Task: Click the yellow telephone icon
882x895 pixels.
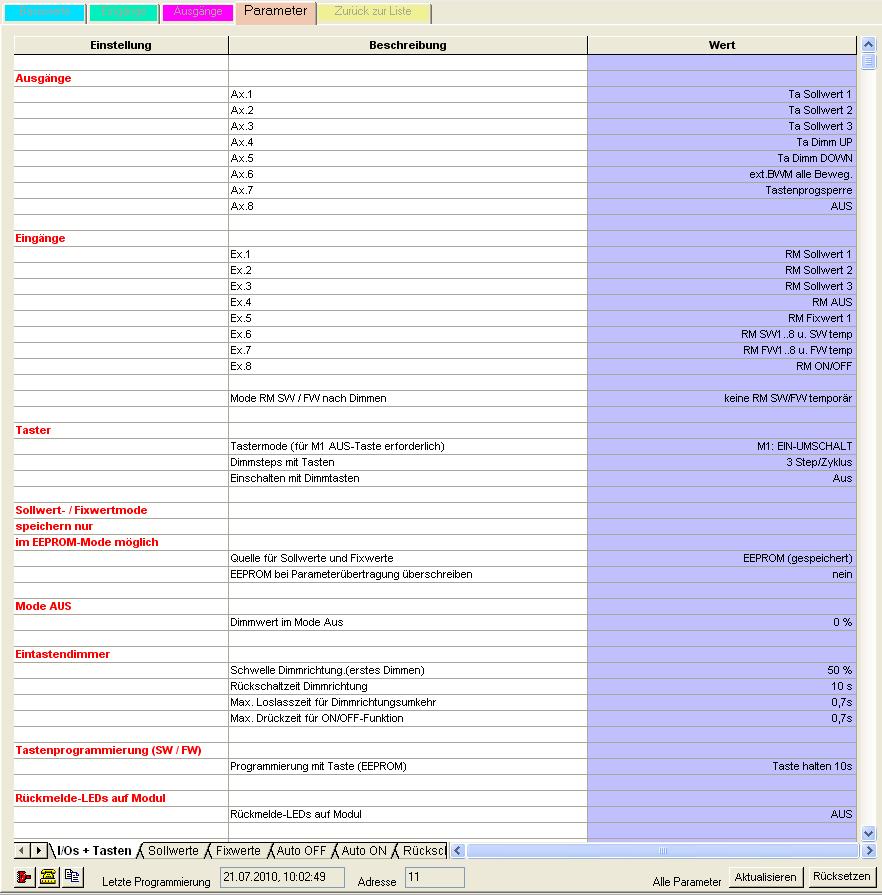Action: click(x=49, y=876)
